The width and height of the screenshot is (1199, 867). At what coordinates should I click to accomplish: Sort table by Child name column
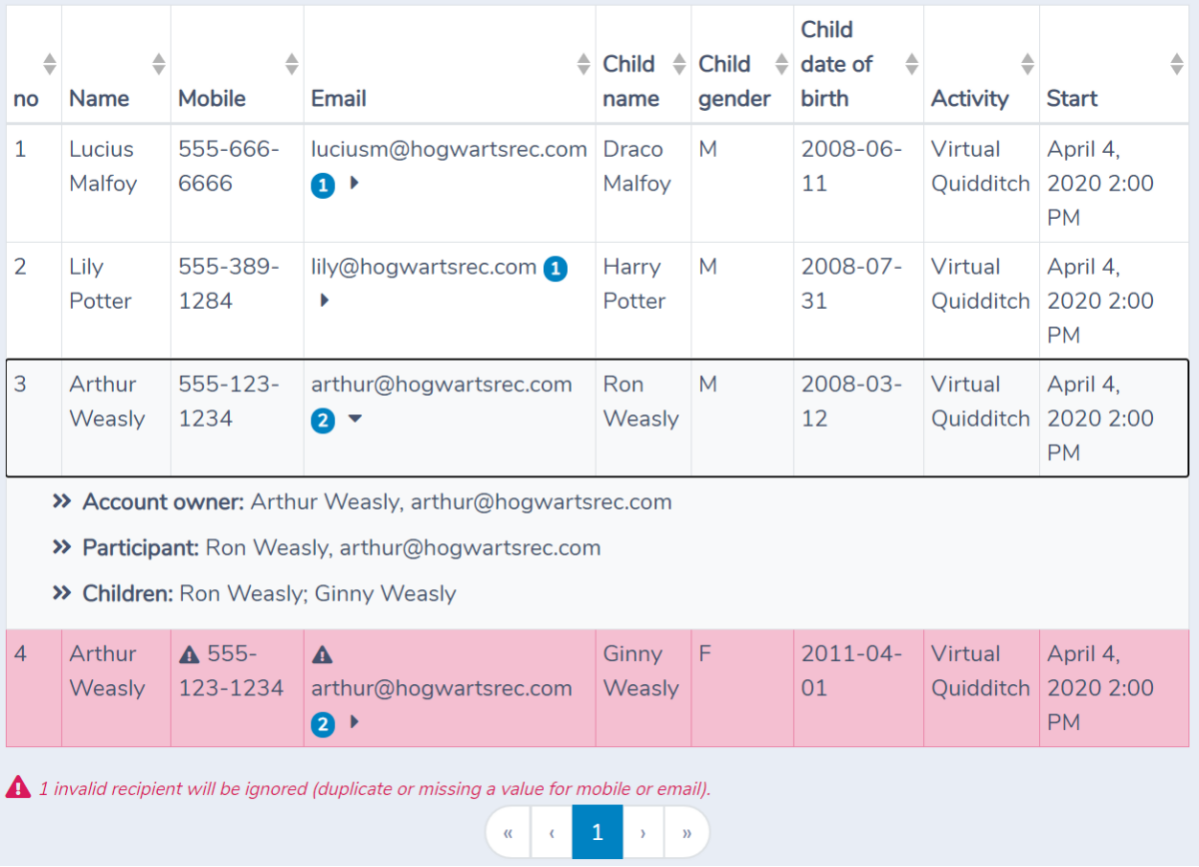point(679,64)
